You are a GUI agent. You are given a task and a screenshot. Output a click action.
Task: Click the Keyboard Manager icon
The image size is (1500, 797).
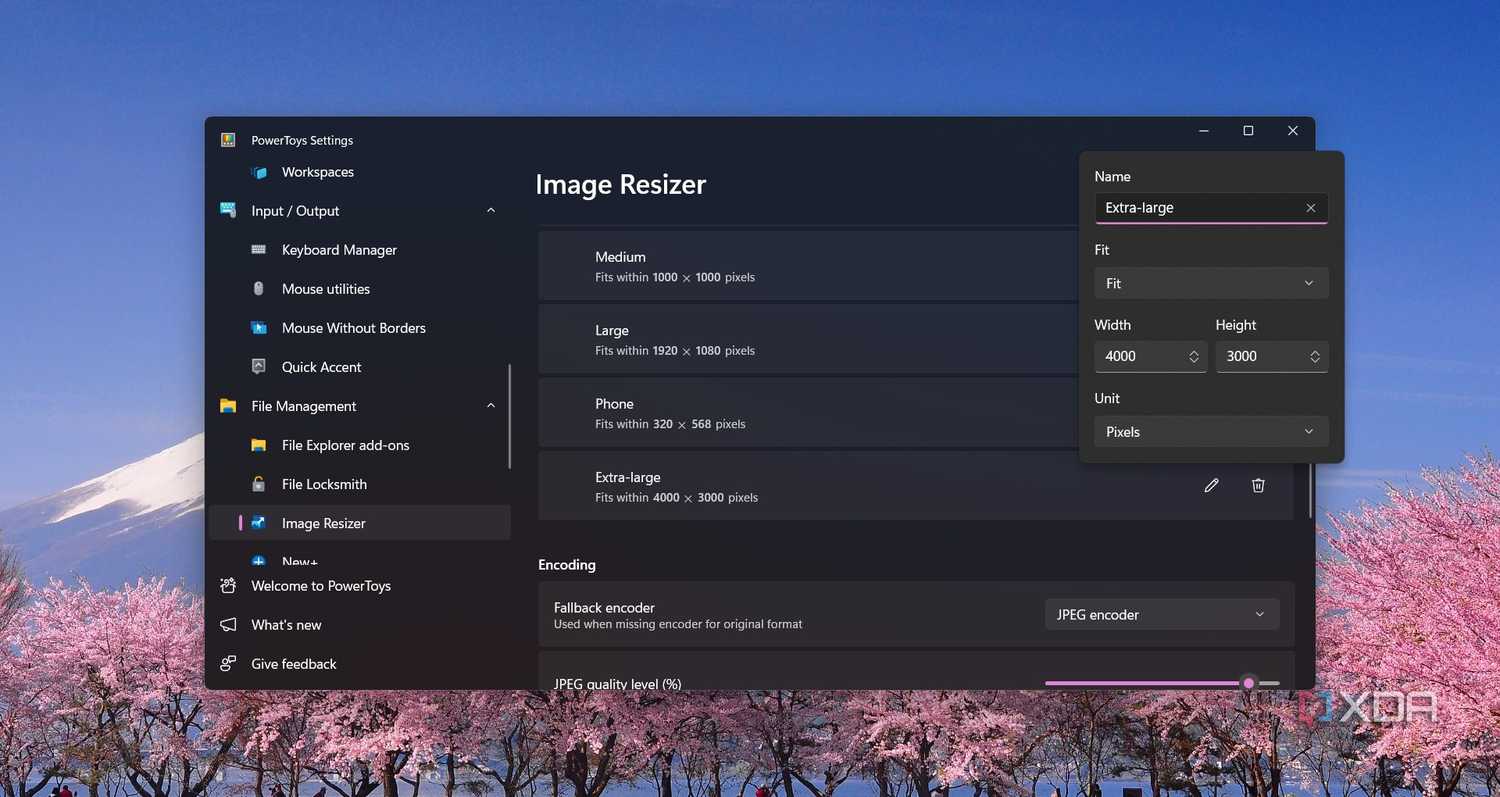coord(259,250)
